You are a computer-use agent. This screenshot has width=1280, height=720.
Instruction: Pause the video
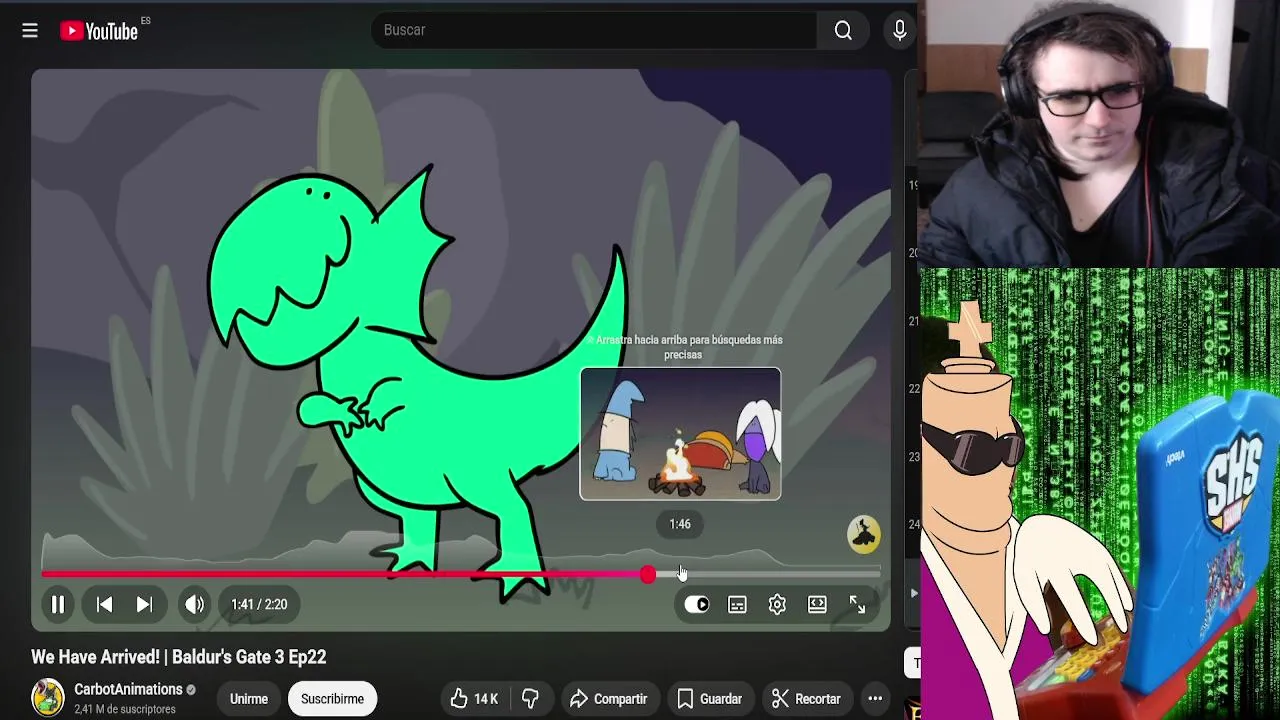click(x=58, y=604)
